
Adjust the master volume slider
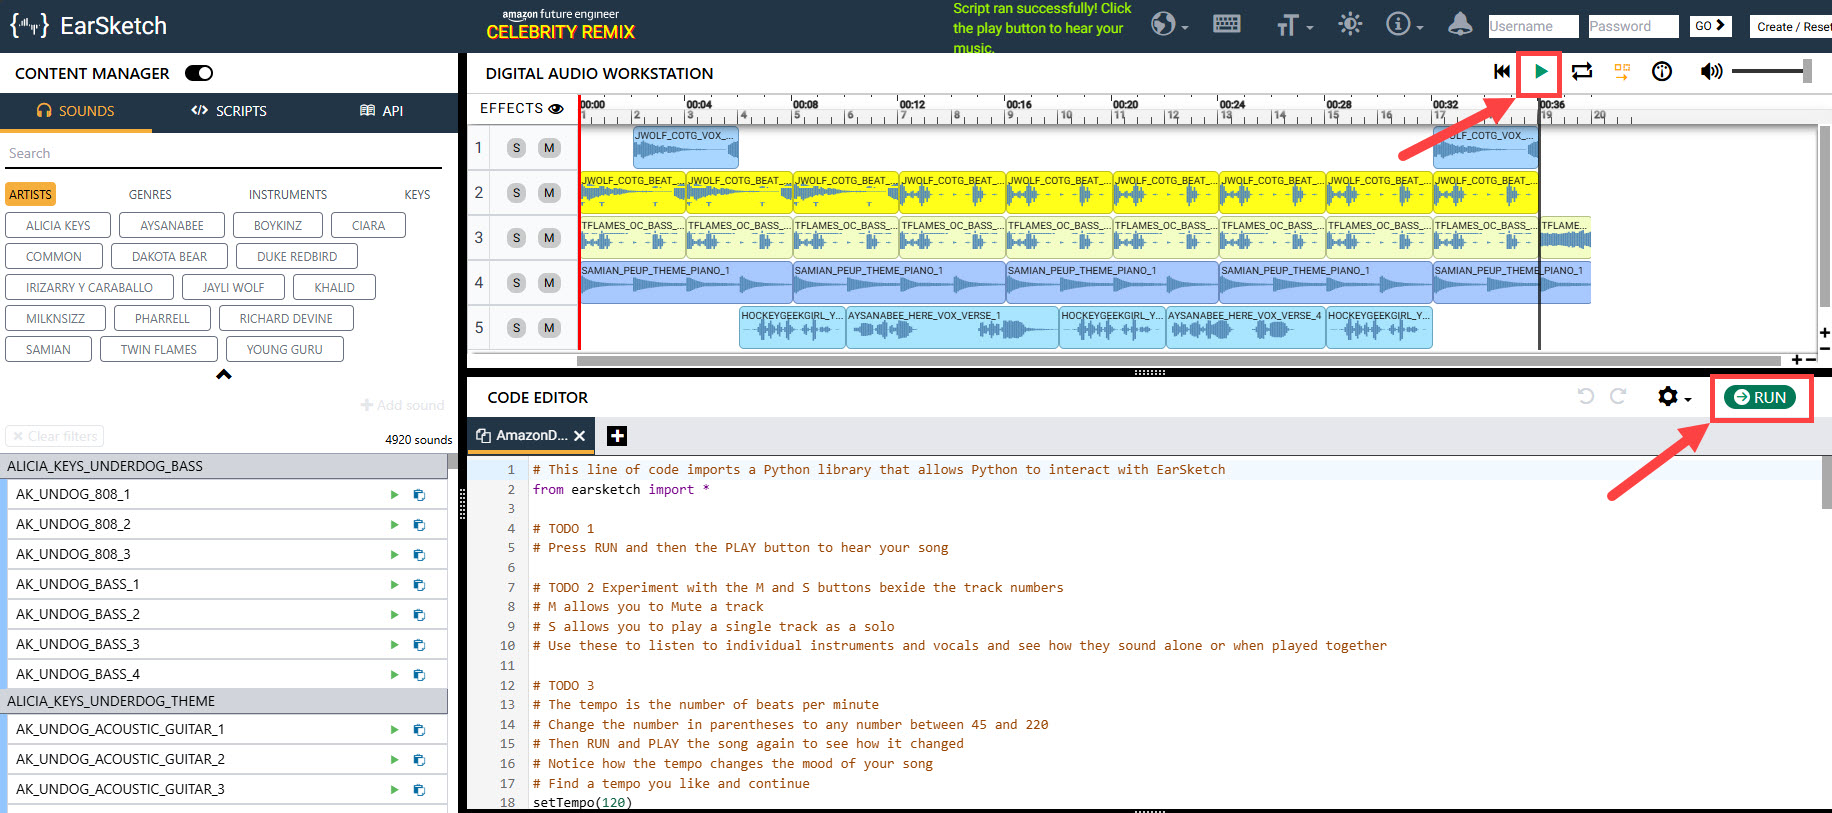pos(1770,71)
